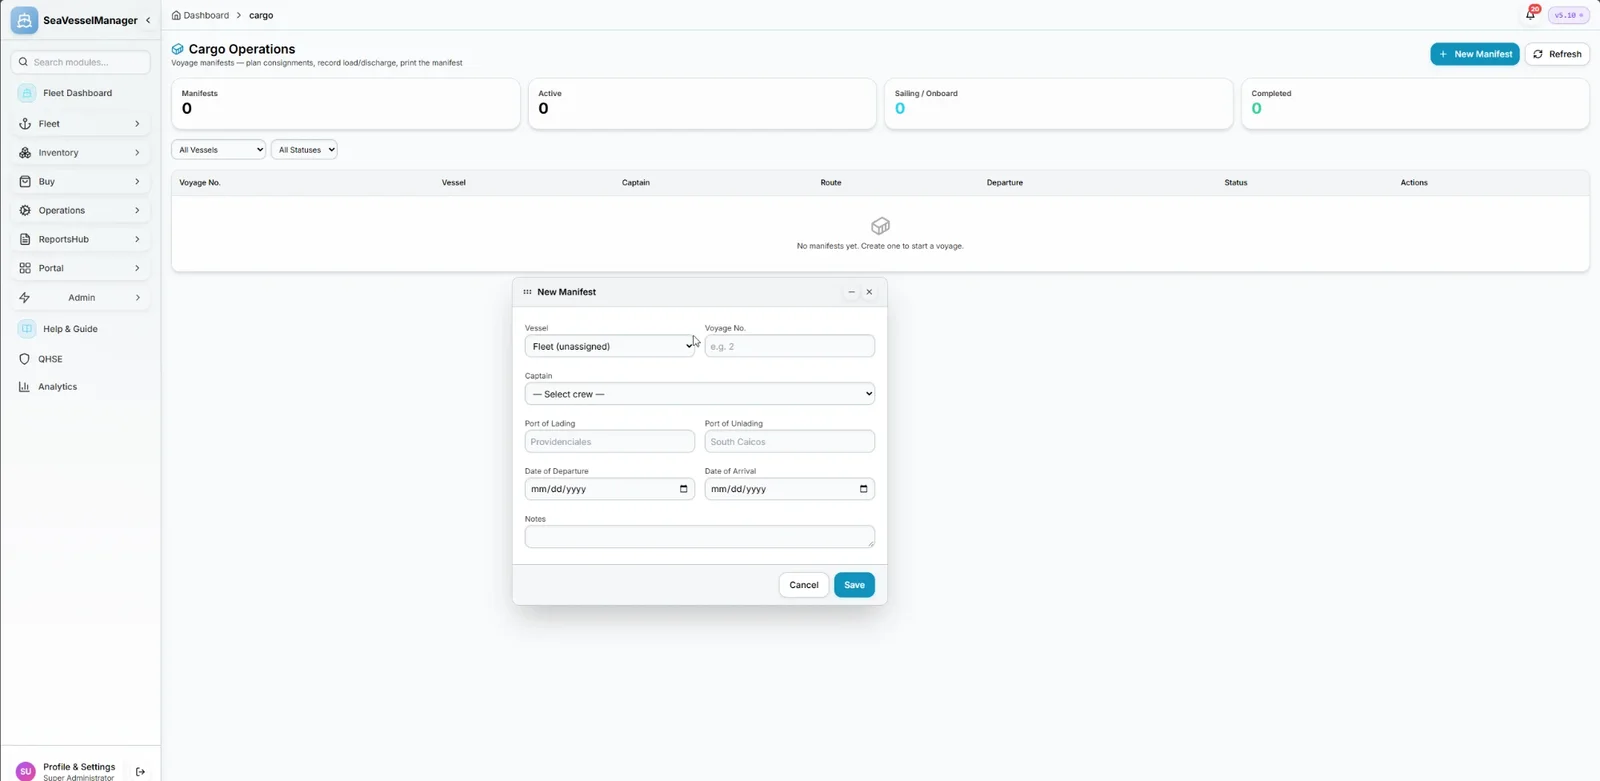Open the QHSE menu item

click(x=80, y=359)
